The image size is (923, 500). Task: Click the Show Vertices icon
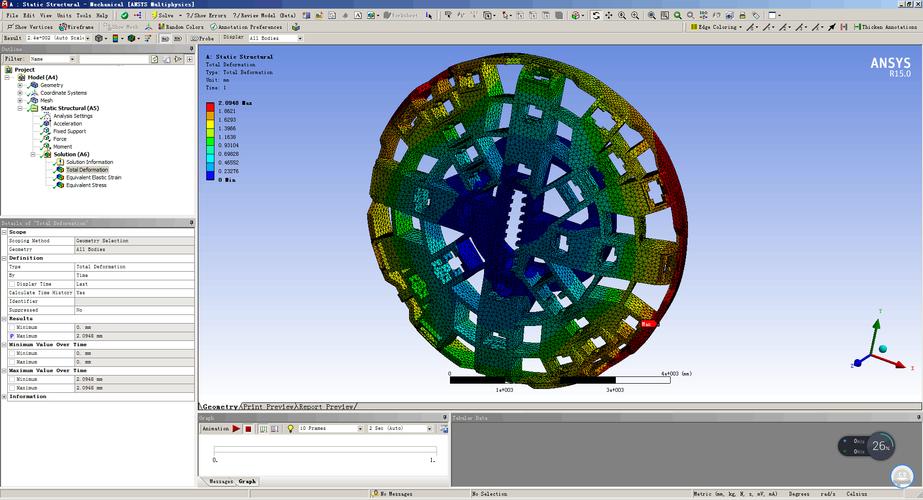(x=10, y=27)
